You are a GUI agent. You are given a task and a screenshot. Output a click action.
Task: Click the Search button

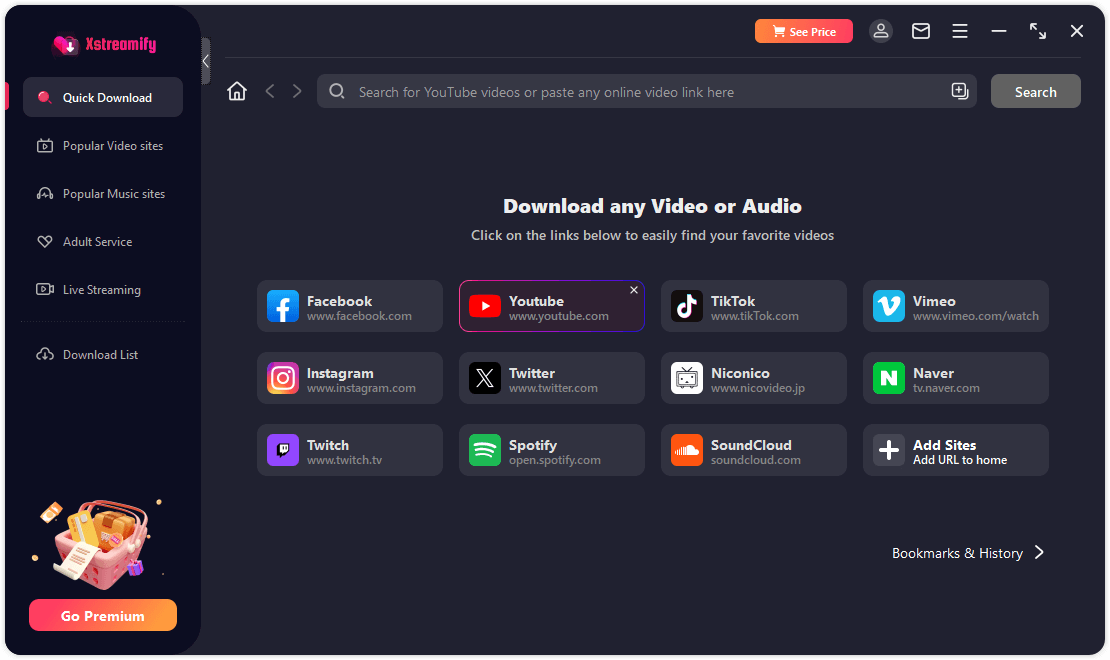point(1035,92)
